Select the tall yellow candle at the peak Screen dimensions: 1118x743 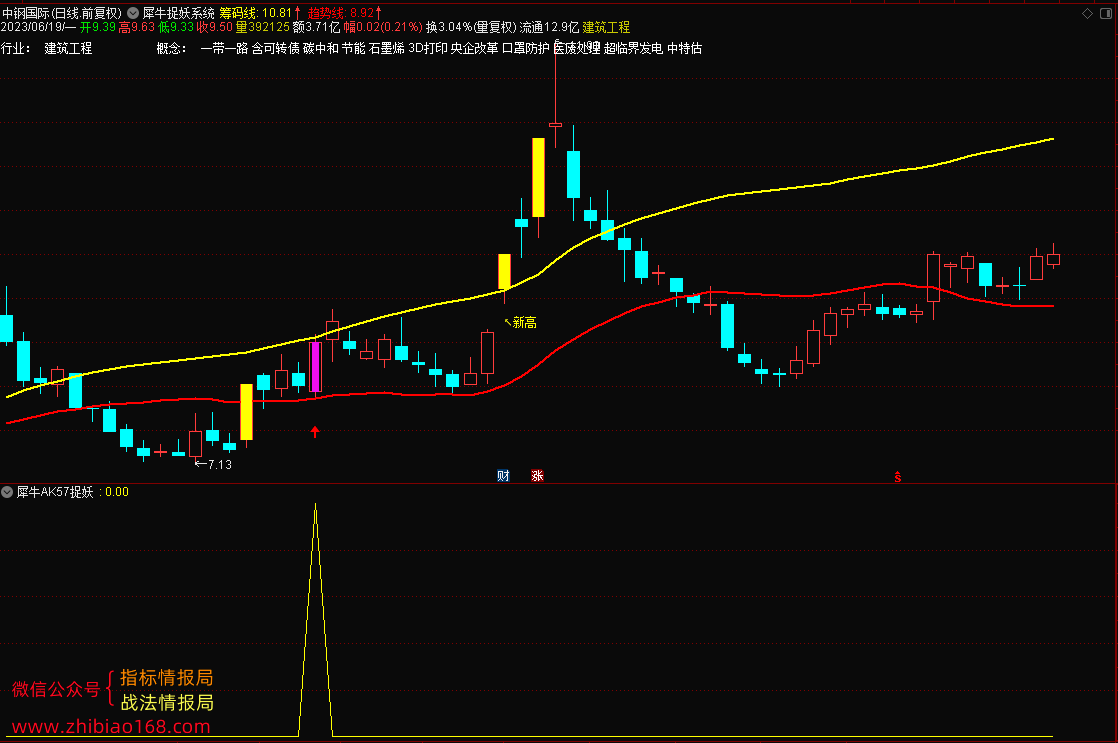coord(538,178)
